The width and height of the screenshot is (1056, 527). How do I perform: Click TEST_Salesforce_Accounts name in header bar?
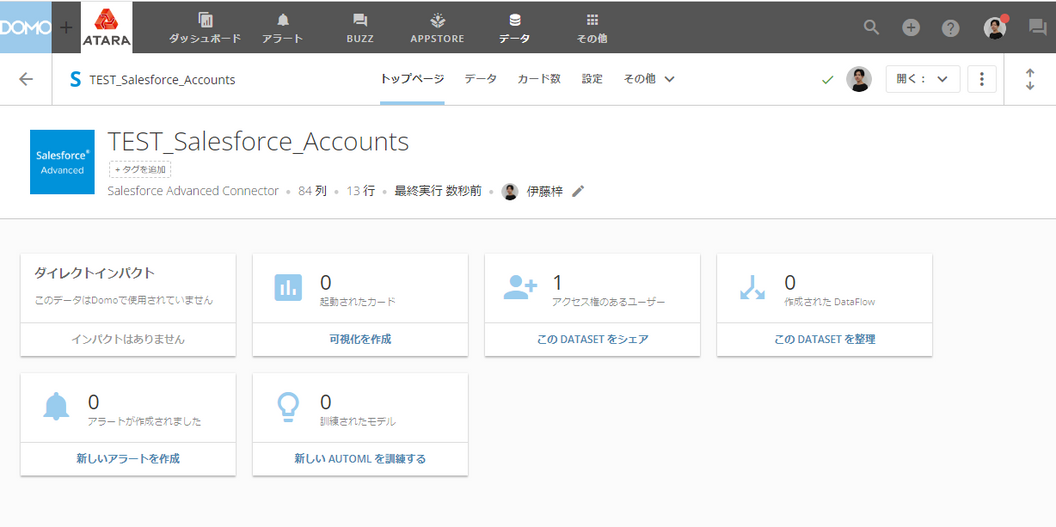[162, 79]
